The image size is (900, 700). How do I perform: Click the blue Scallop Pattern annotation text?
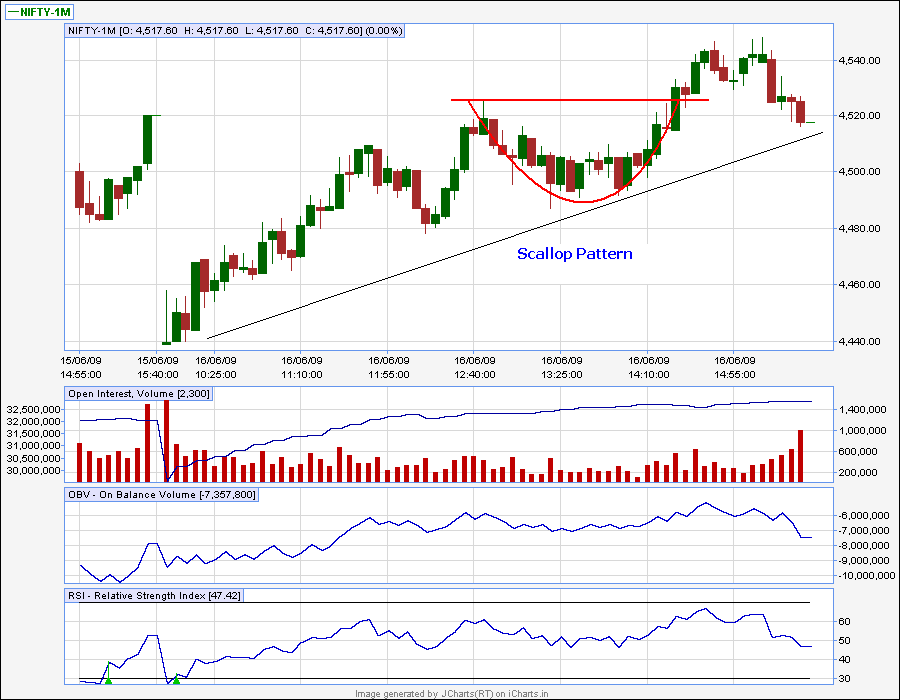pyautogui.click(x=575, y=254)
